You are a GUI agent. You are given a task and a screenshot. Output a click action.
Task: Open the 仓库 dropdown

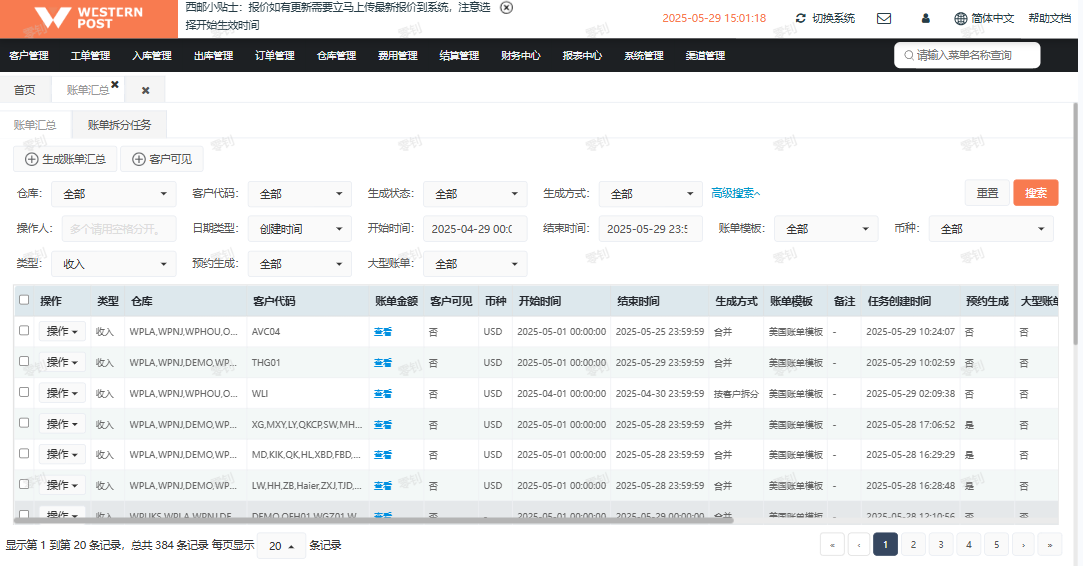(x=114, y=194)
